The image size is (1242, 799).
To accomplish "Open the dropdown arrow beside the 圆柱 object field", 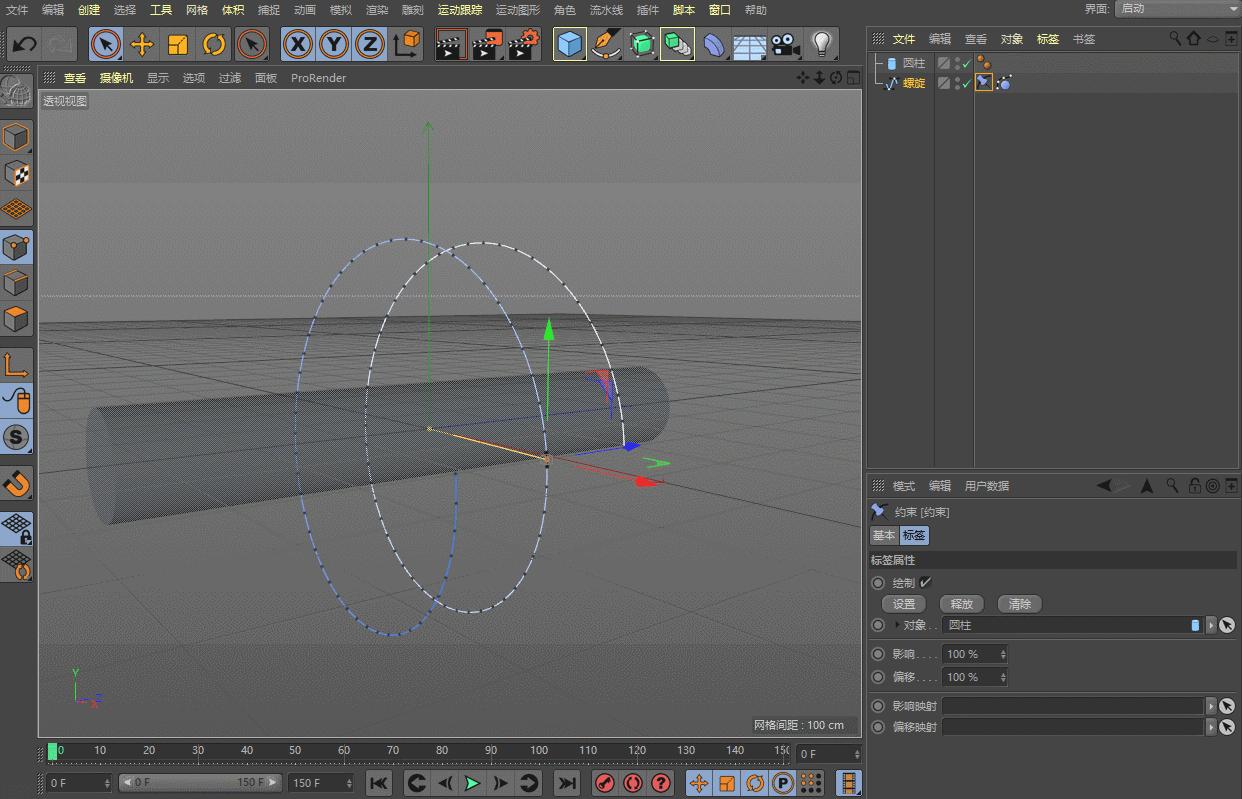I will (x=1213, y=625).
